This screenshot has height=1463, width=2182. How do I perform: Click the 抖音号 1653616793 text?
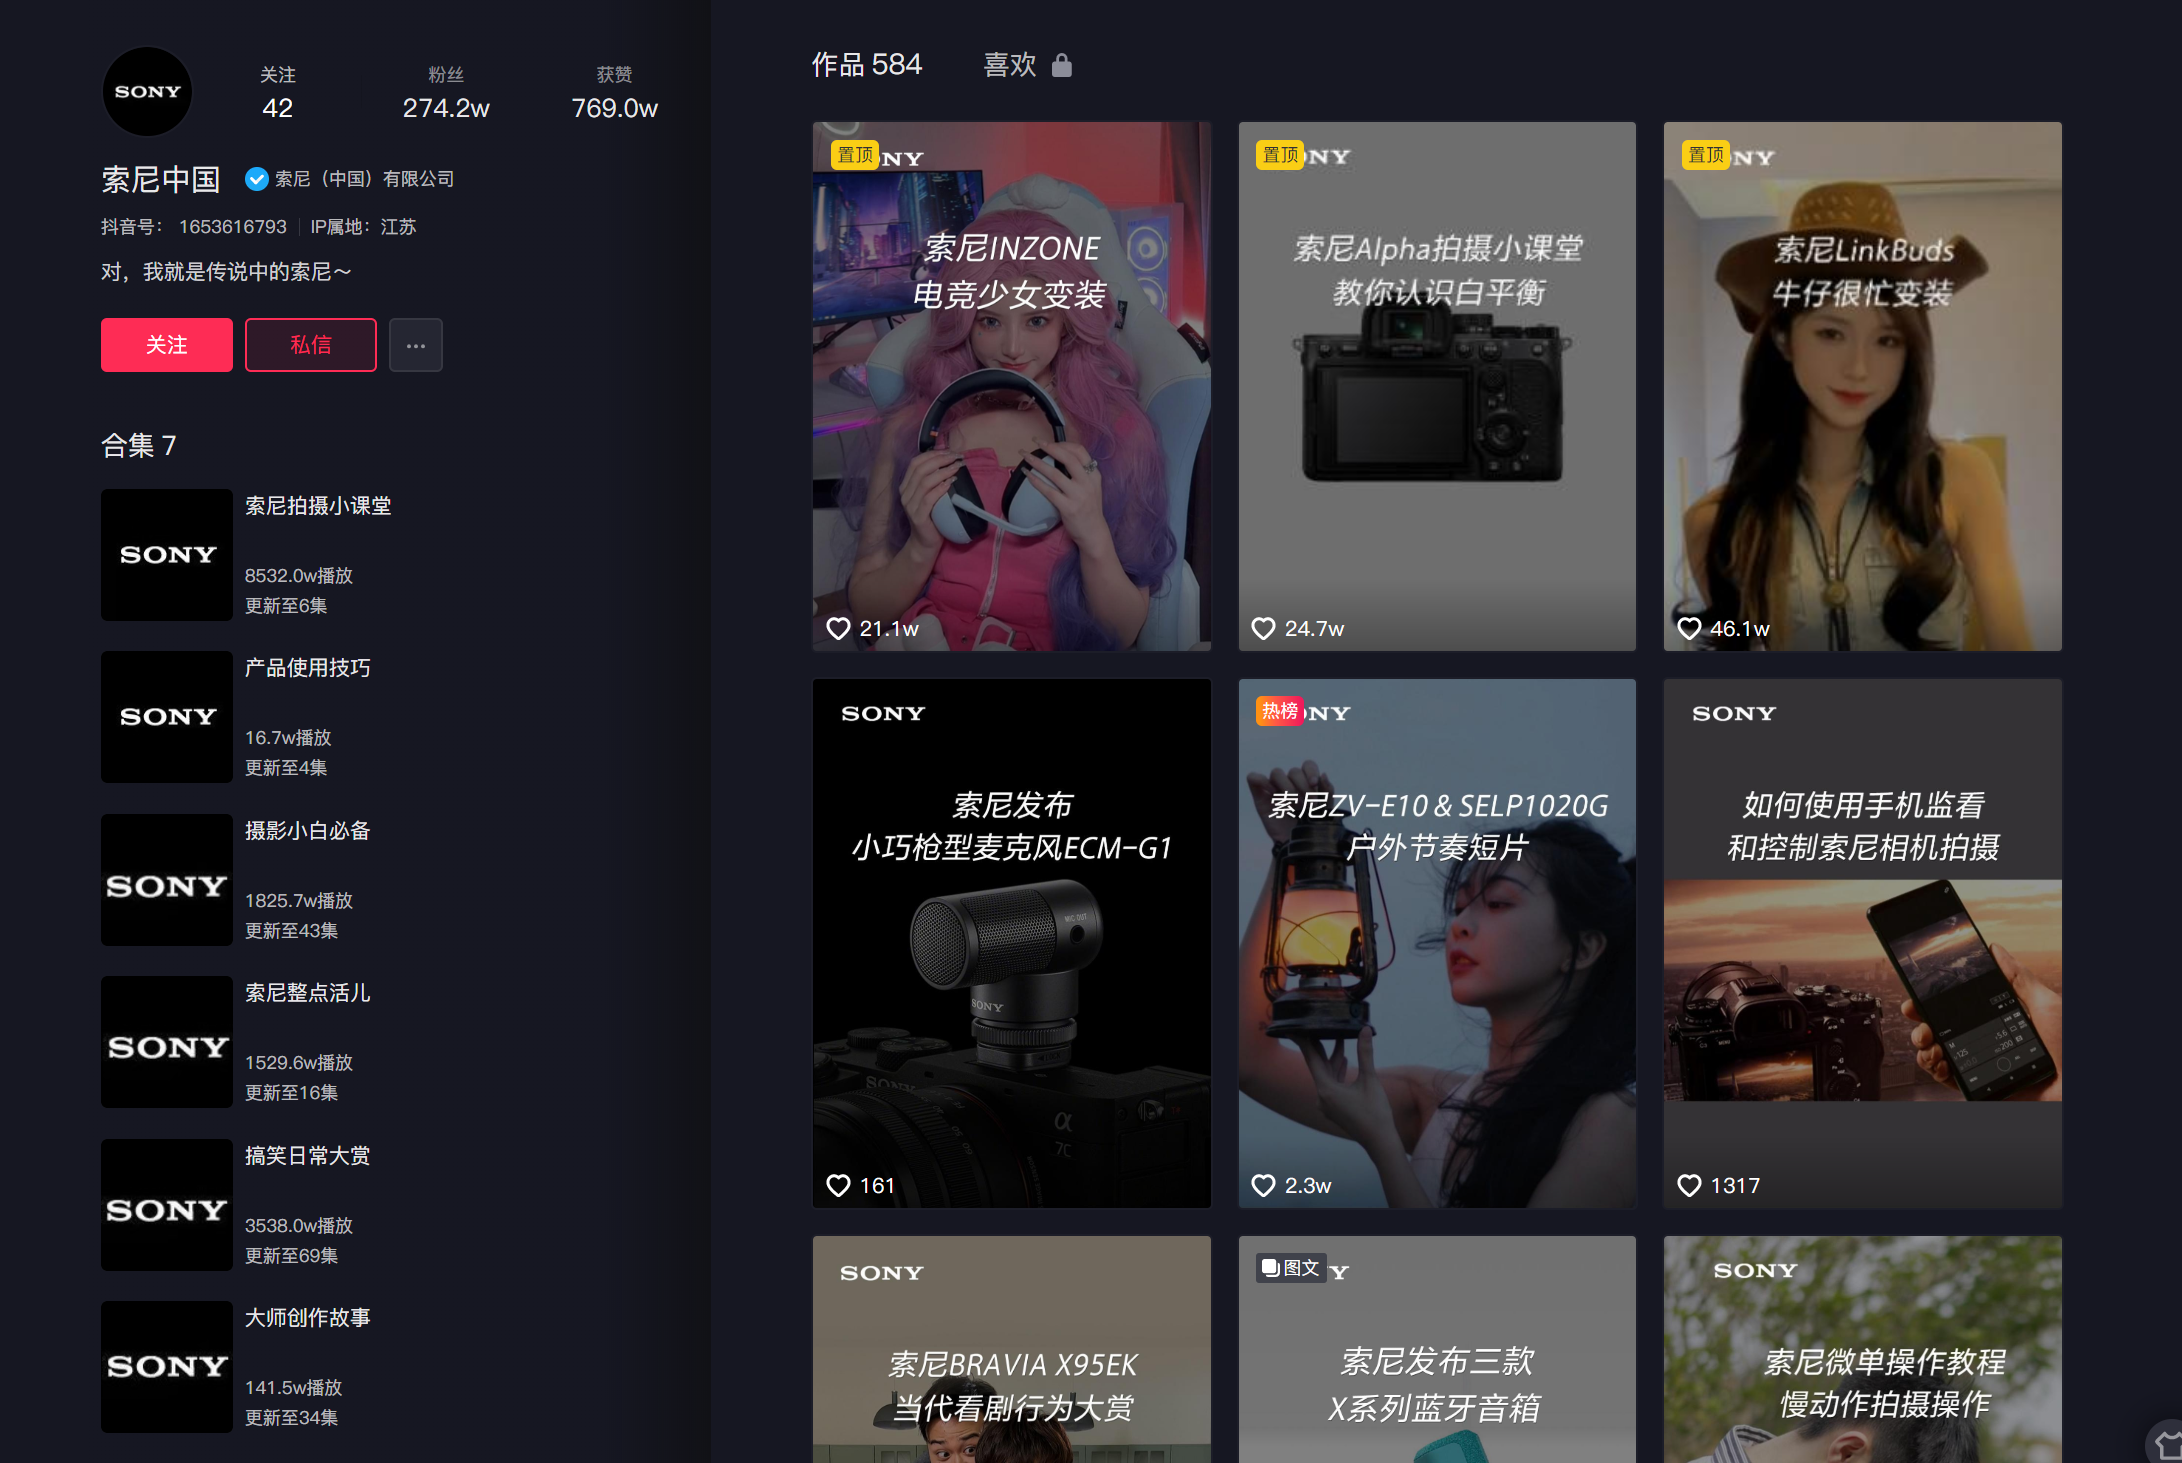[x=194, y=227]
